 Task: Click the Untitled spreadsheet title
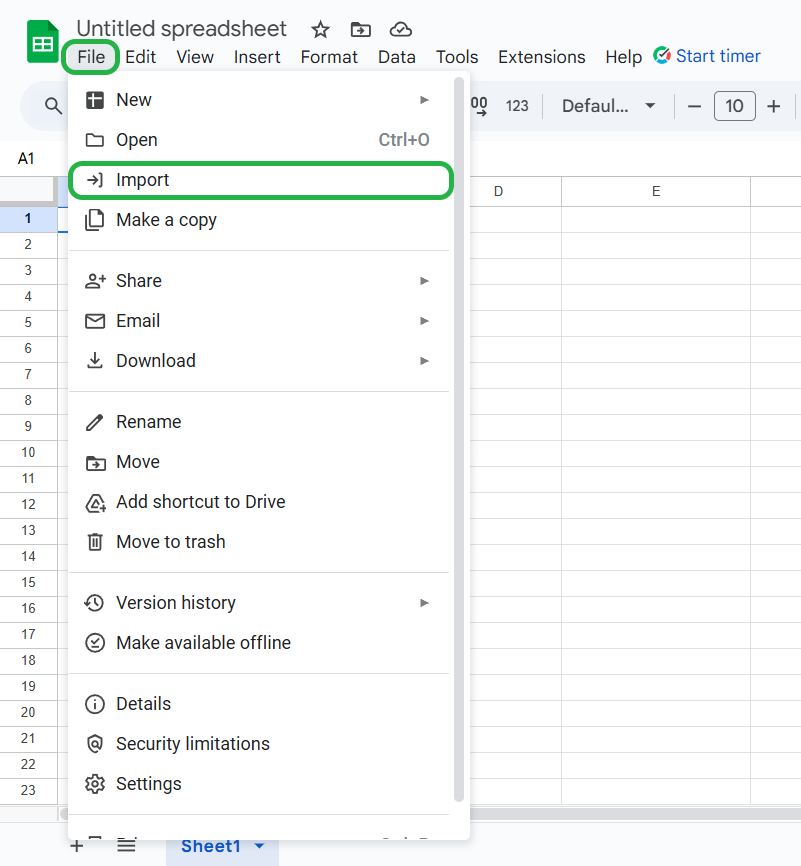point(181,29)
